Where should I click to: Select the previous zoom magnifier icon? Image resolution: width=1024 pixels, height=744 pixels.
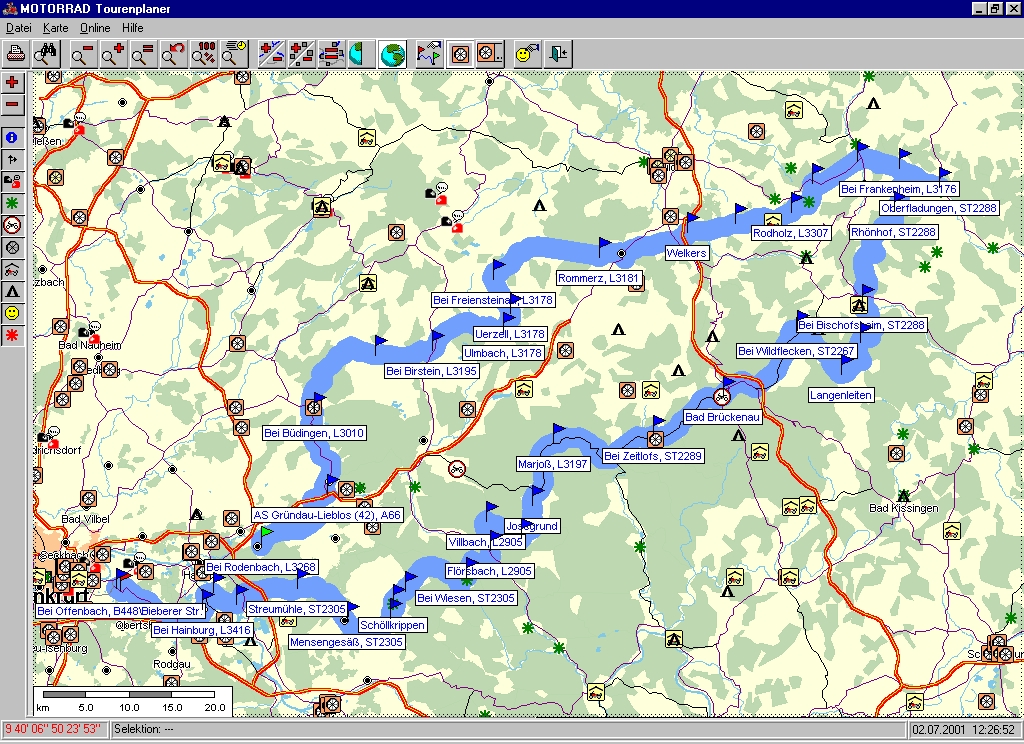coord(174,54)
